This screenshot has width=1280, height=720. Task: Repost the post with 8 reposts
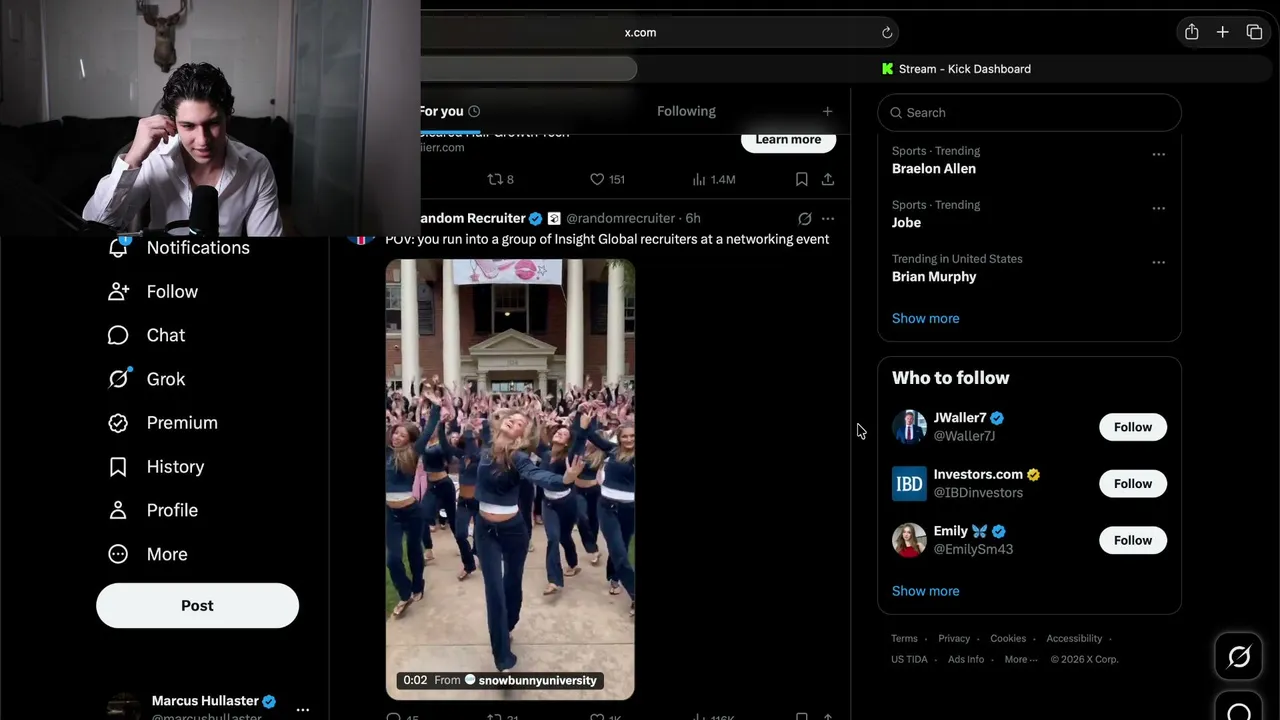click(x=500, y=179)
